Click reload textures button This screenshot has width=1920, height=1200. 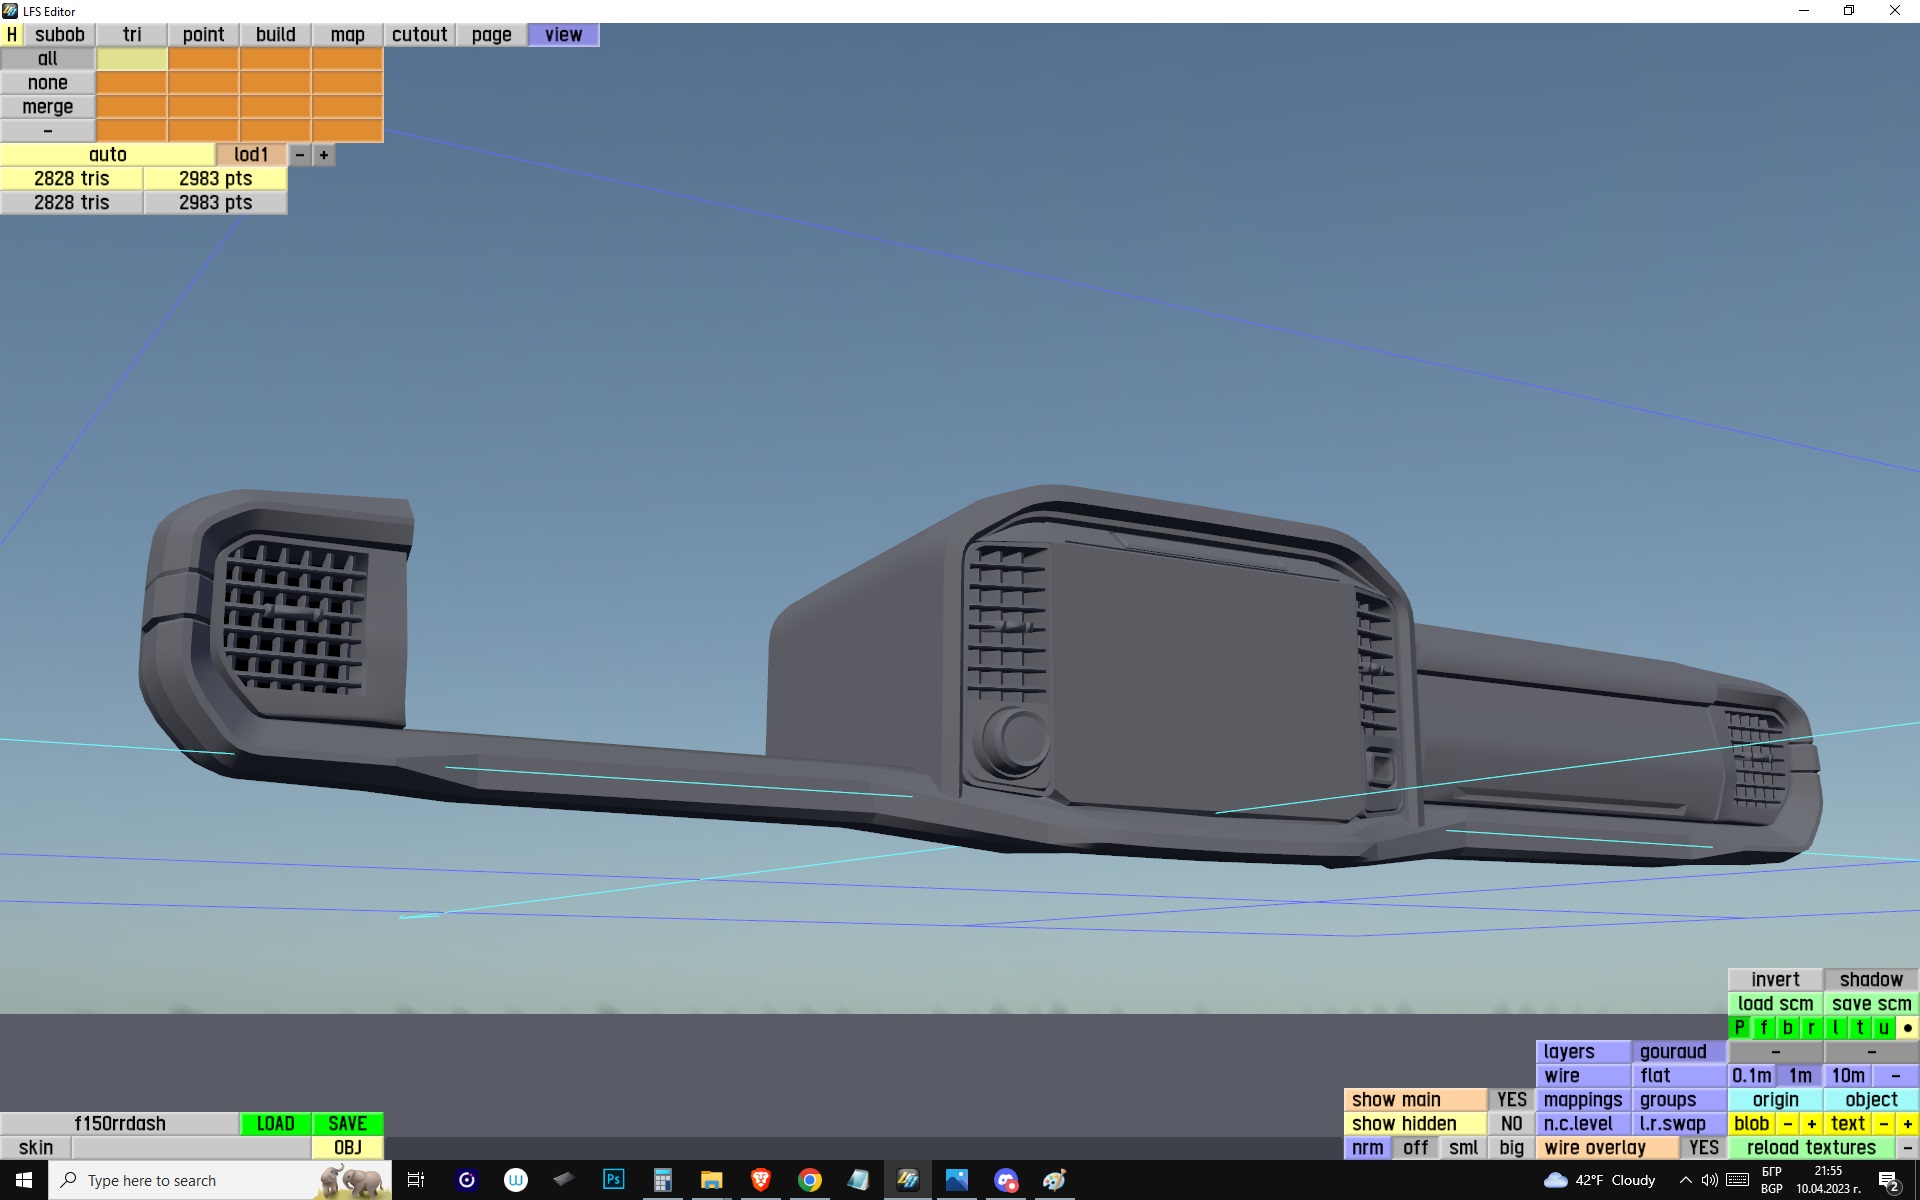pos(1810,1148)
